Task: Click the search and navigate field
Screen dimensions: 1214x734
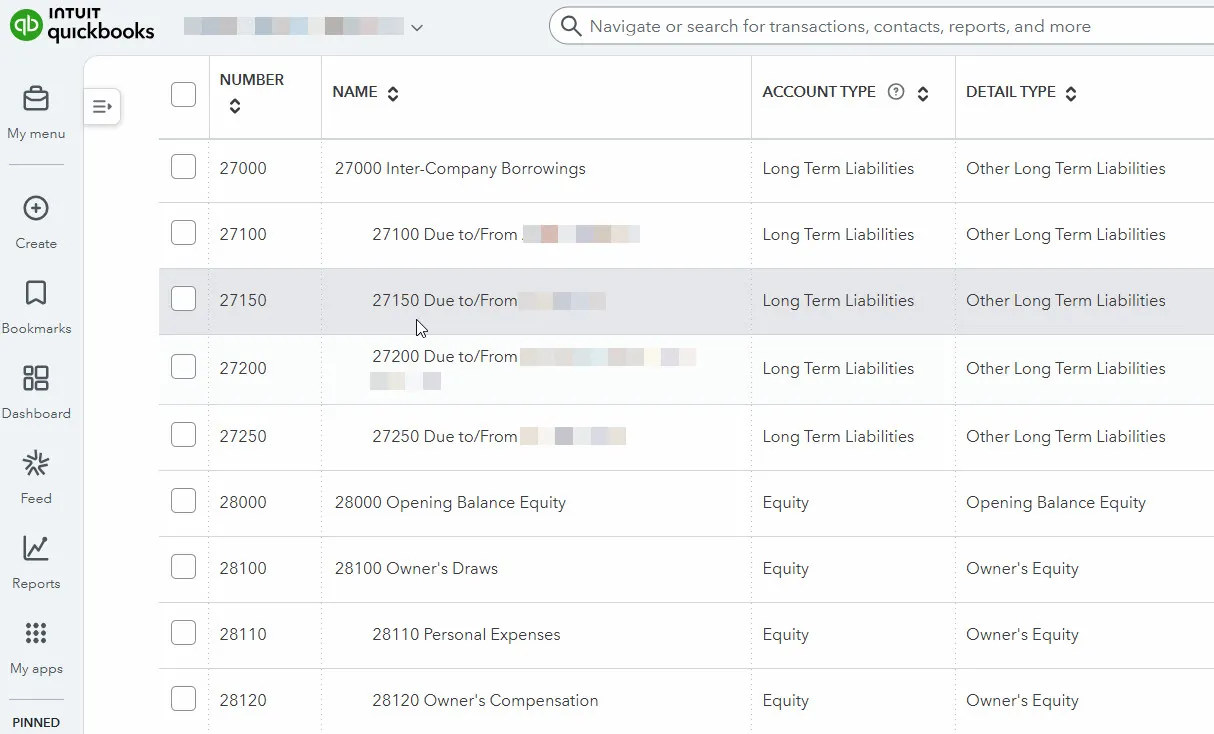Action: click(880, 27)
